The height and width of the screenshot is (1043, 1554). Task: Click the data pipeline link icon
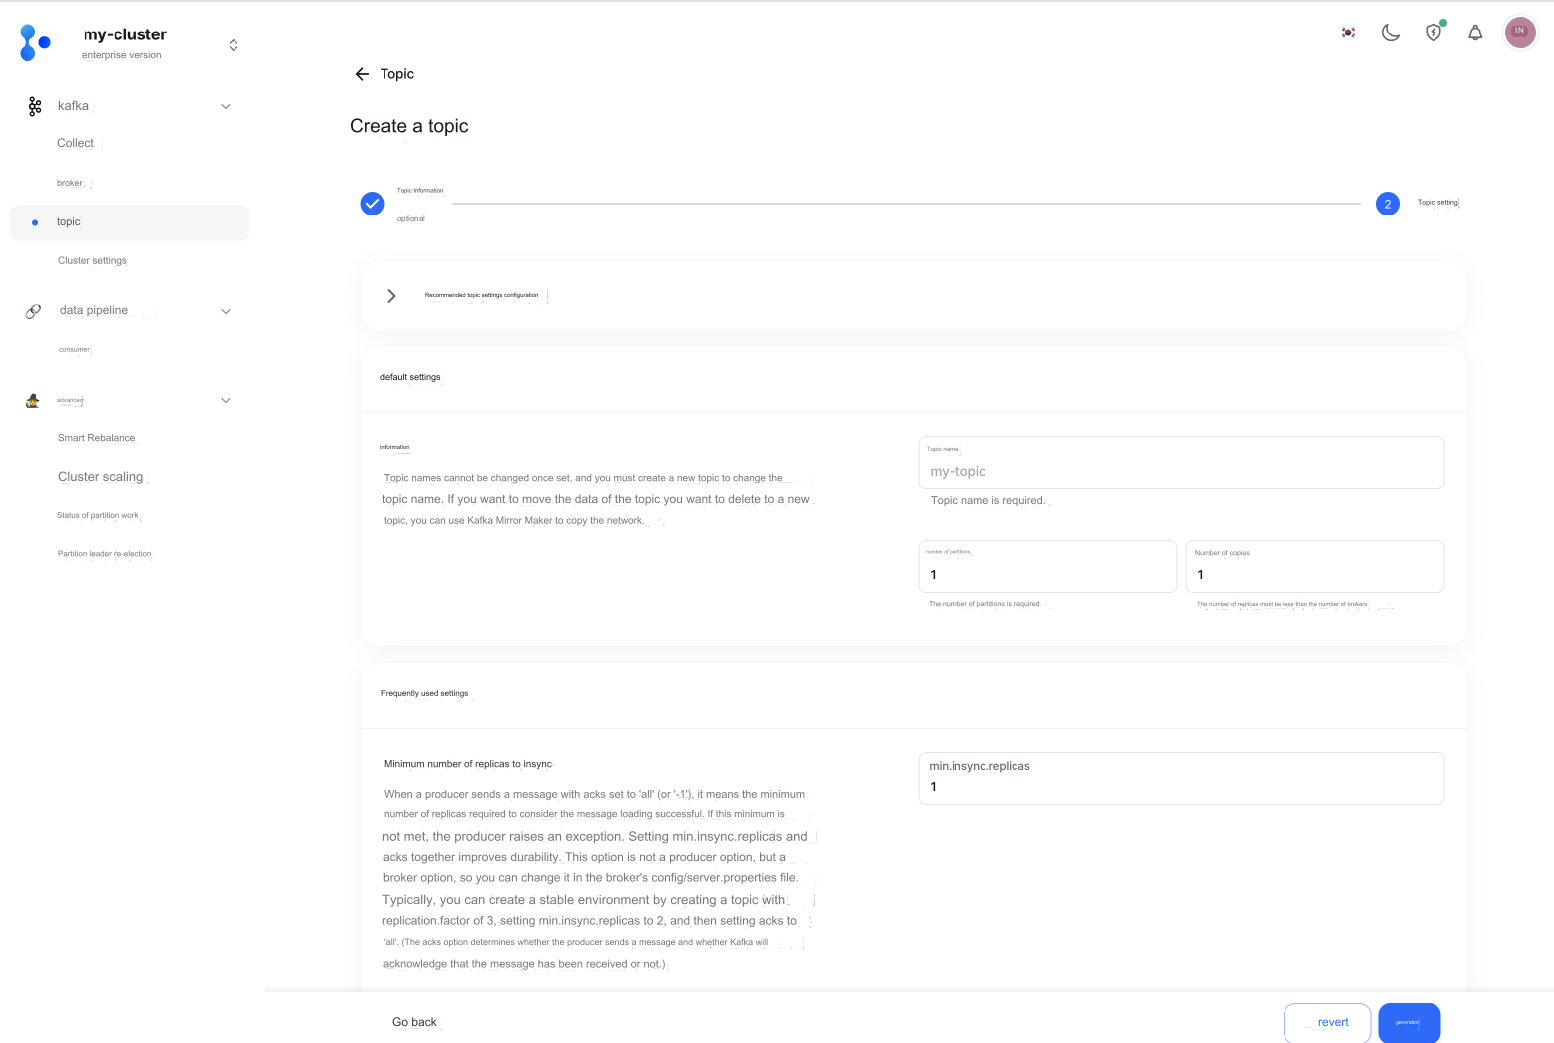33,311
